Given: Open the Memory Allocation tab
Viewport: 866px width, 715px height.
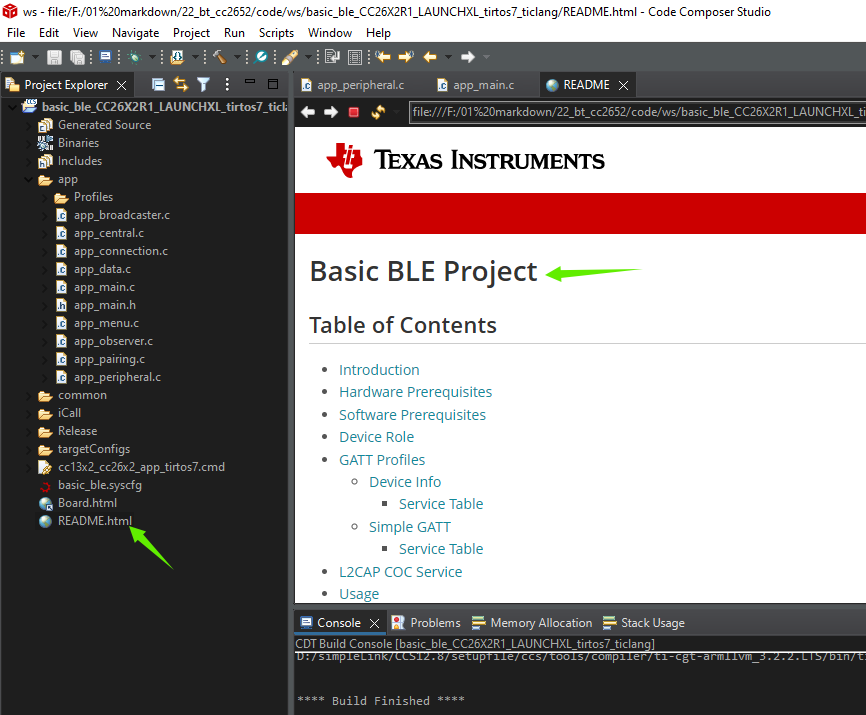Looking at the screenshot, I should click(532, 623).
